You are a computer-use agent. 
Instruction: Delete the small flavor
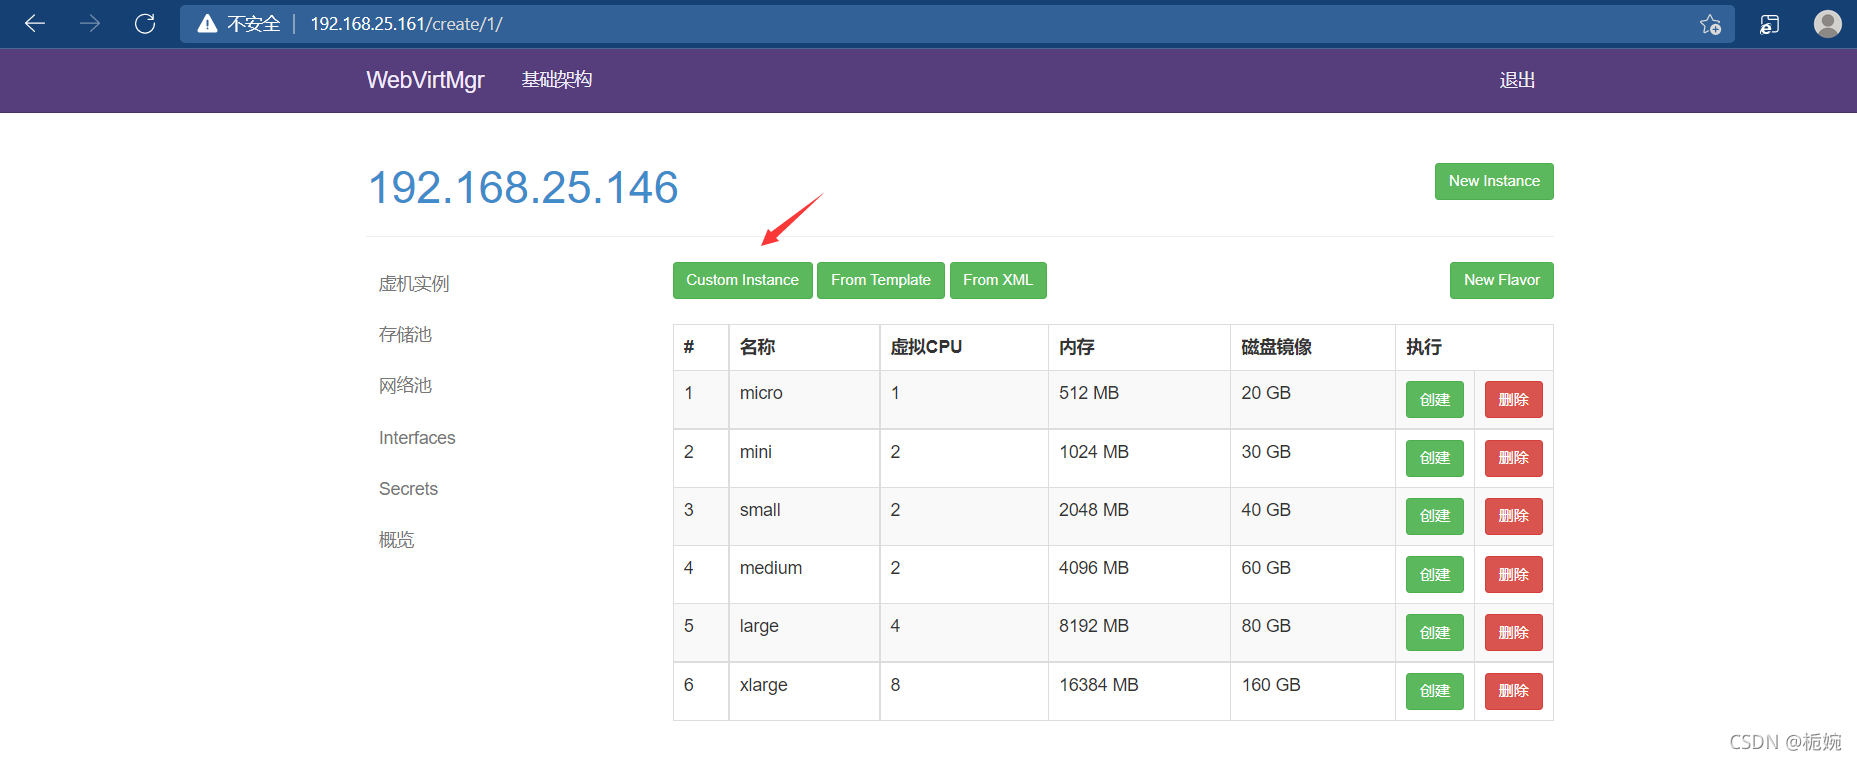tap(1514, 516)
